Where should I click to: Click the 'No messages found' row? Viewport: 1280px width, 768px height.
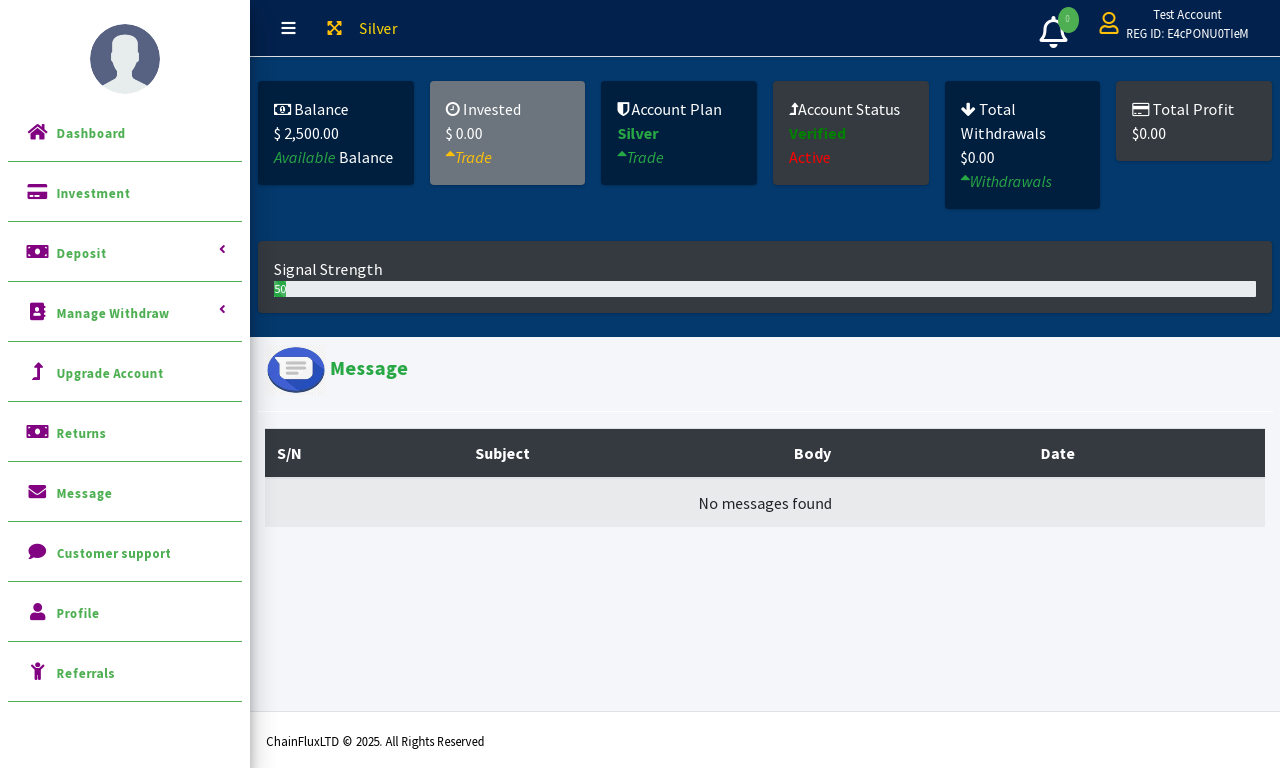(x=765, y=503)
